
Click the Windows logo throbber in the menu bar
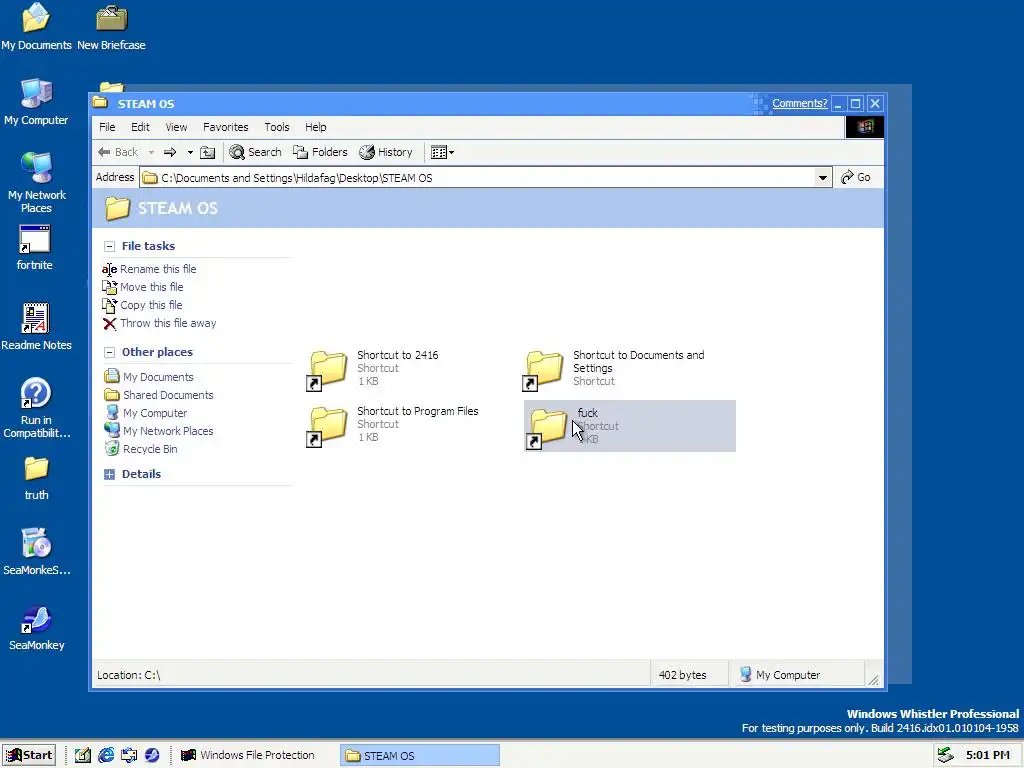point(865,127)
